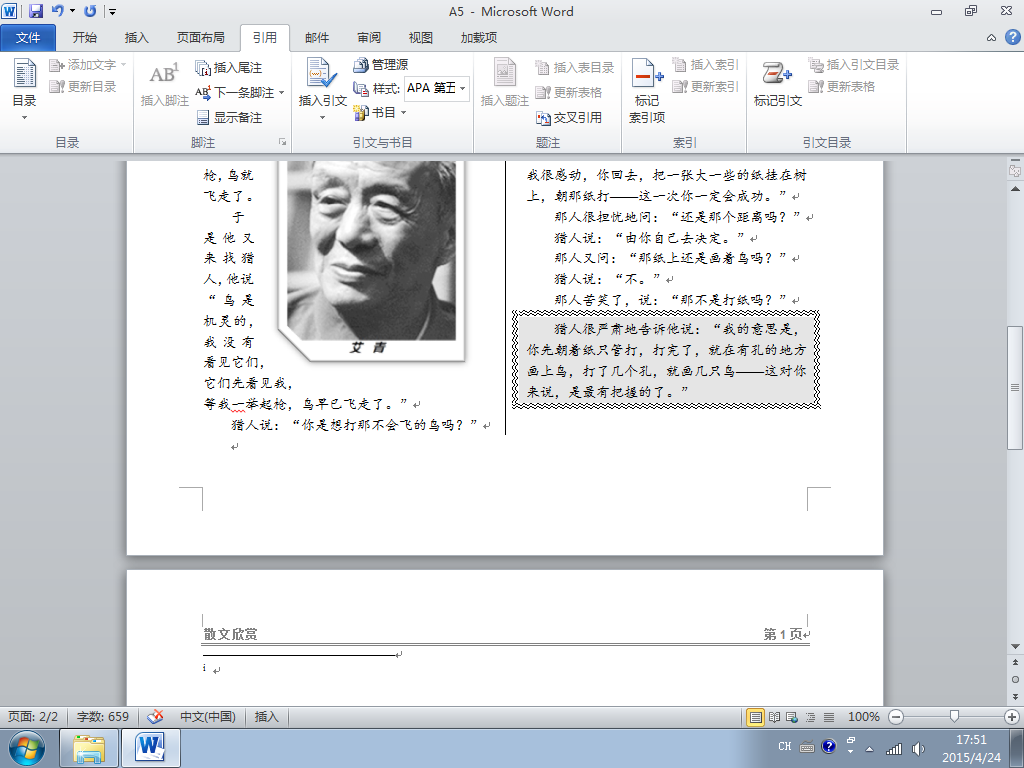This screenshot has width=1024, height=768.
Task: Click 交叉引用 cross-reference
Action: (x=569, y=118)
